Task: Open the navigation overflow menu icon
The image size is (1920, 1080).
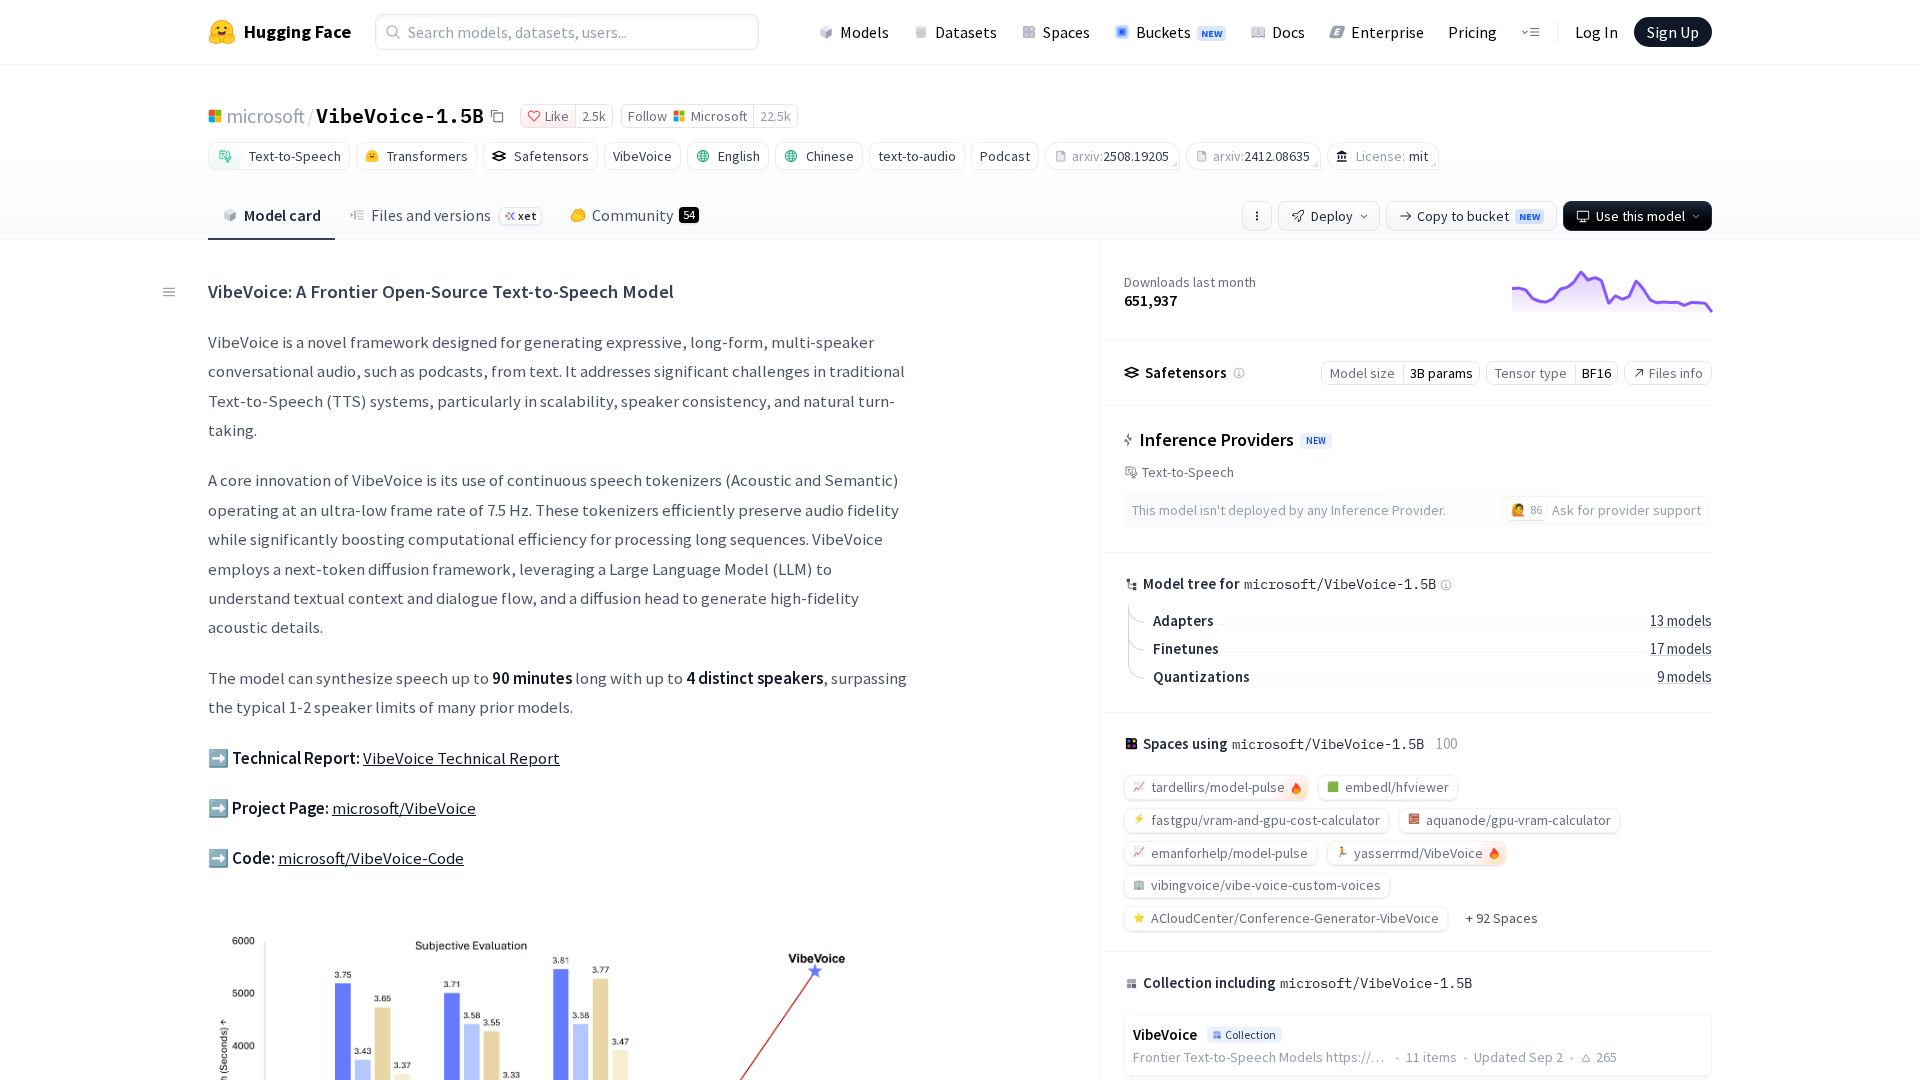Action: pos(1531,32)
